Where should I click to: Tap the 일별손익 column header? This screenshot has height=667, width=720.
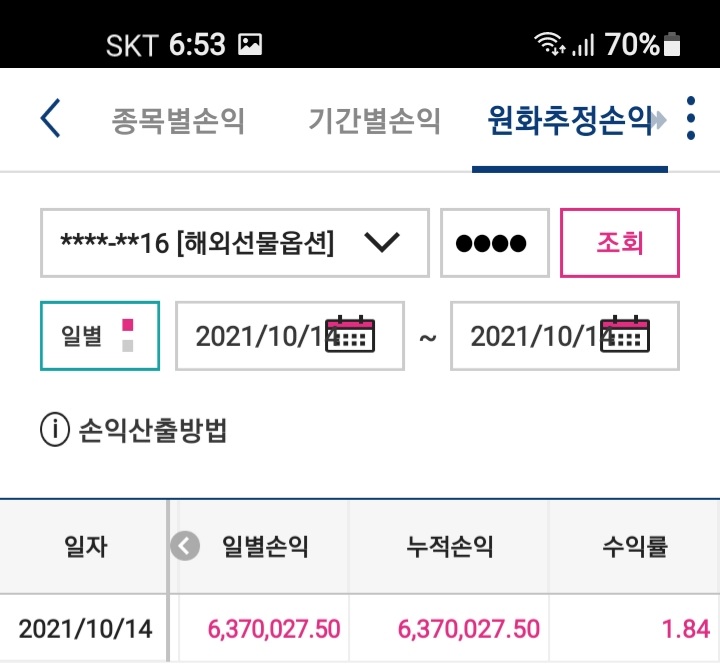(265, 546)
